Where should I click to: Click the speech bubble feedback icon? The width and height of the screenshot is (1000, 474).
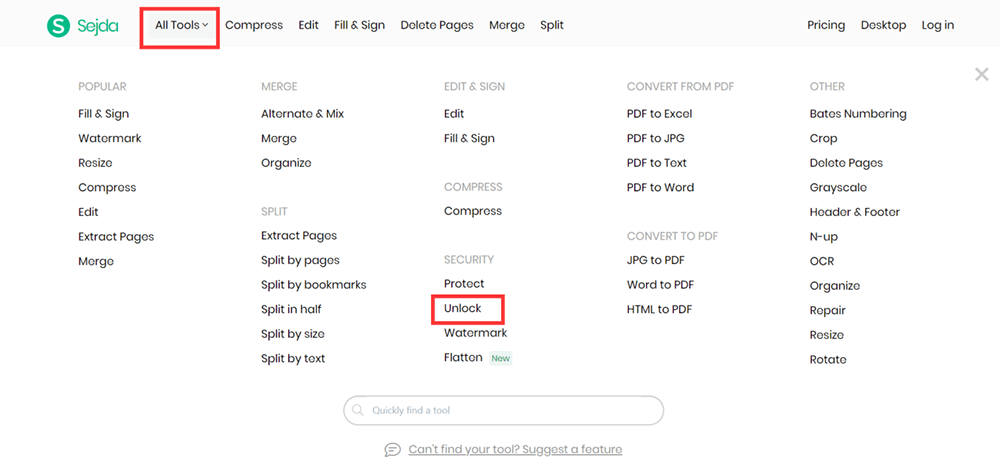coord(393,450)
